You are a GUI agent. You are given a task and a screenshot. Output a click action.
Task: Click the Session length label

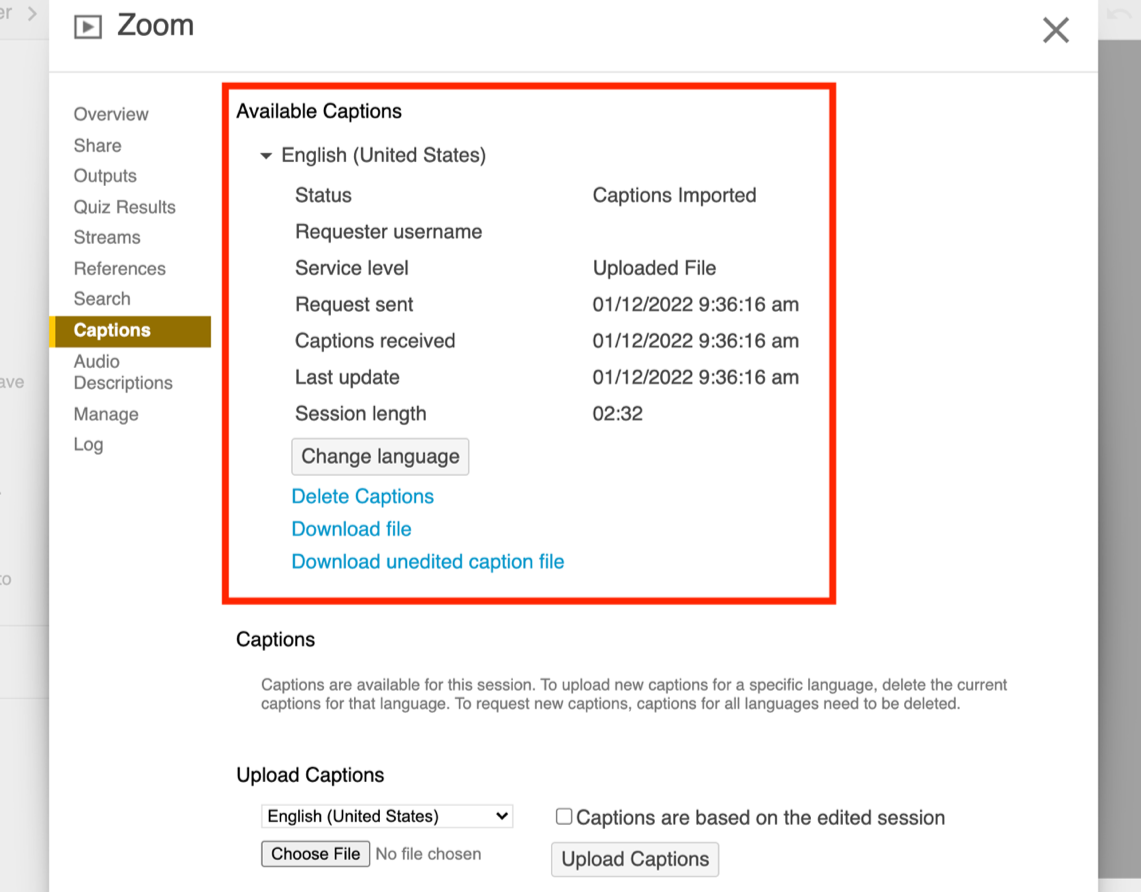tap(360, 414)
